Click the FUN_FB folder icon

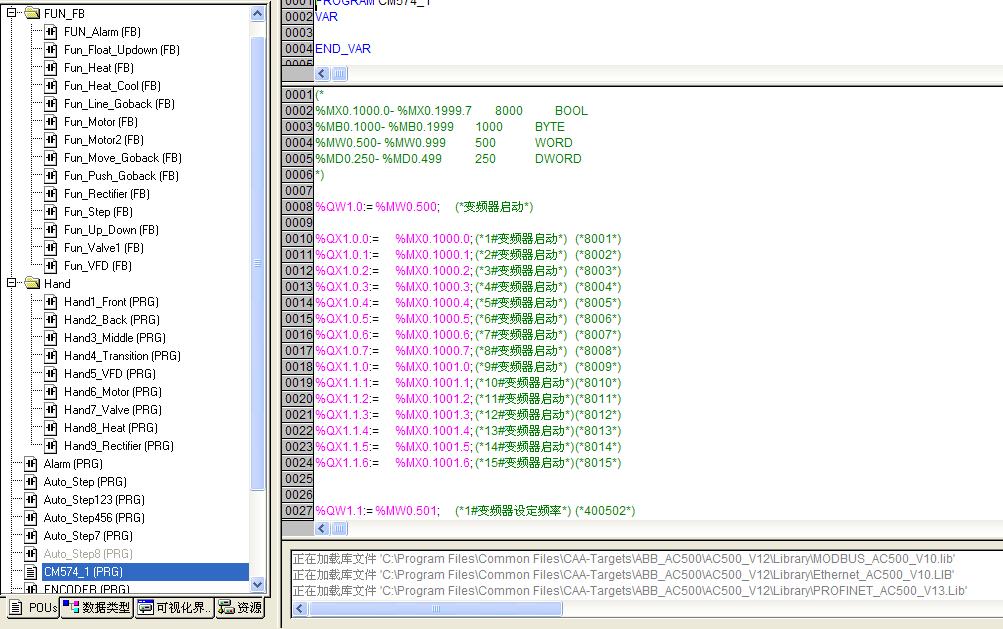click(x=31, y=14)
